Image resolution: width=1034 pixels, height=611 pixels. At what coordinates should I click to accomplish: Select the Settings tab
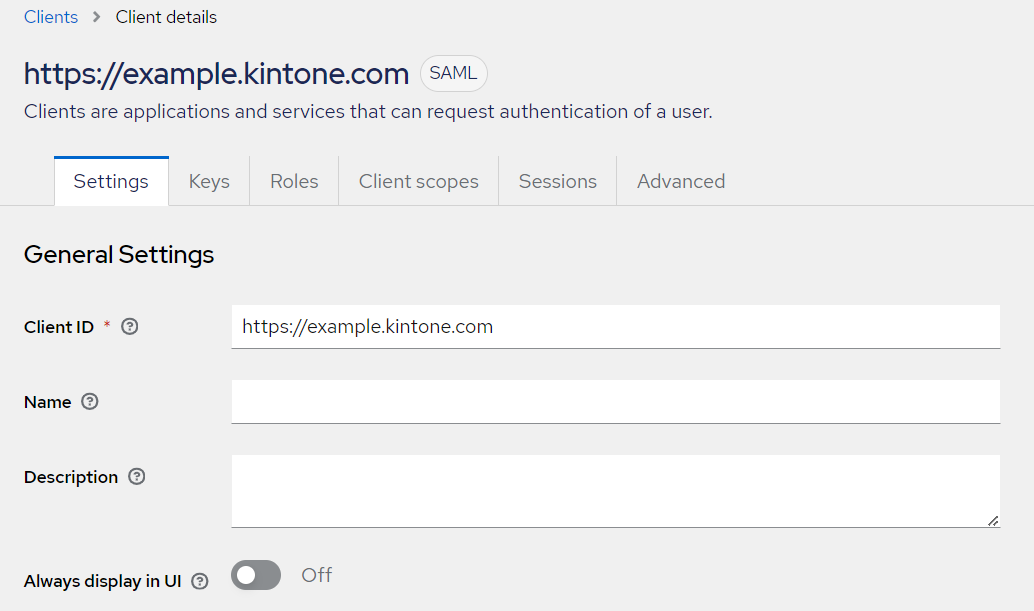[x=111, y=181]
